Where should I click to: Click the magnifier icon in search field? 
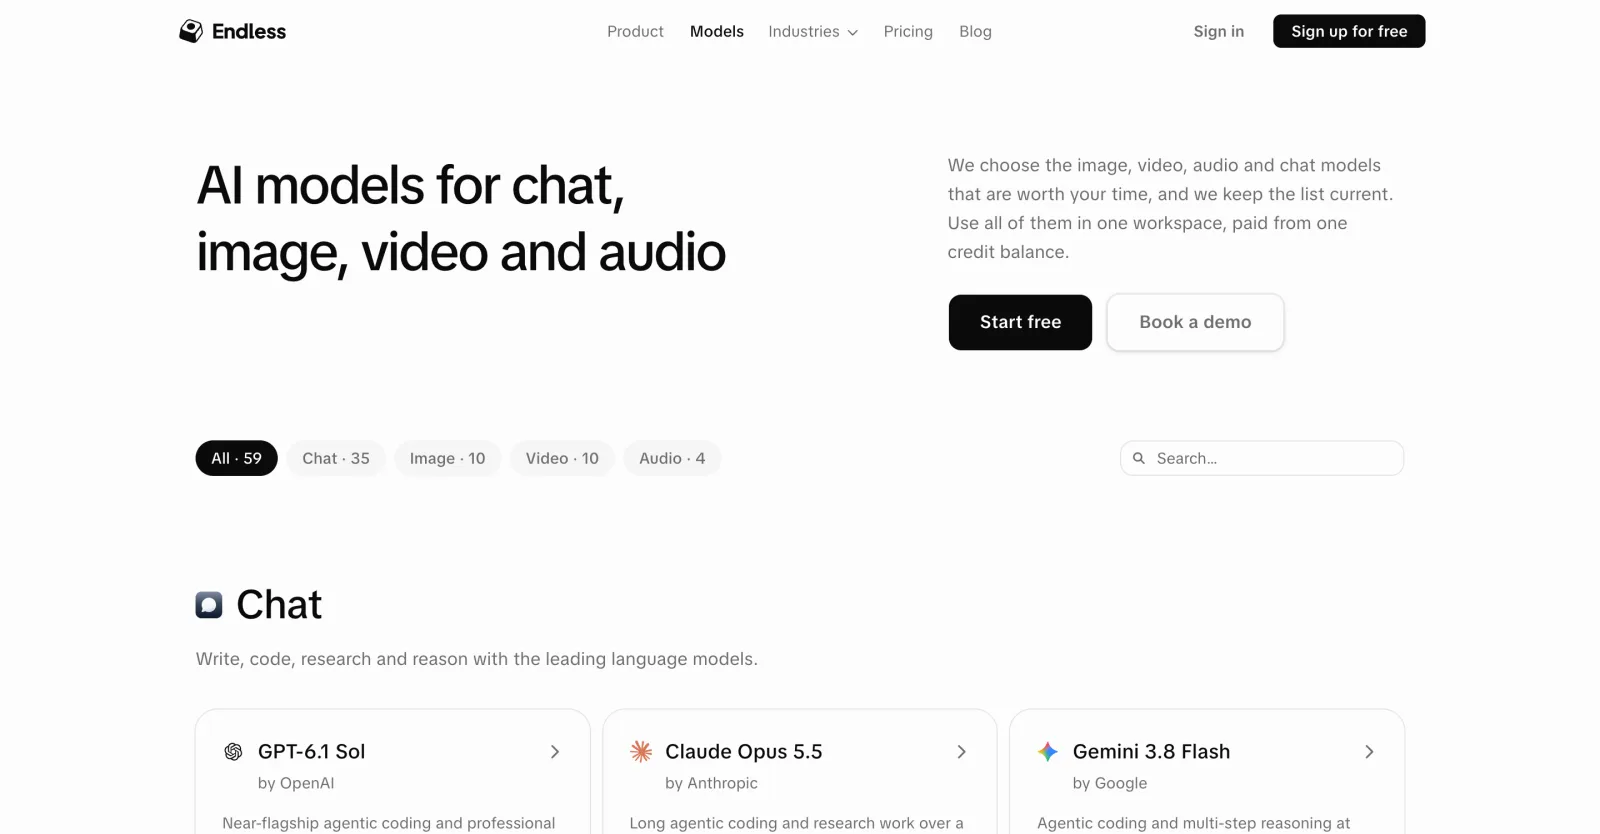pyautogui.click(x=1138, y=458)
